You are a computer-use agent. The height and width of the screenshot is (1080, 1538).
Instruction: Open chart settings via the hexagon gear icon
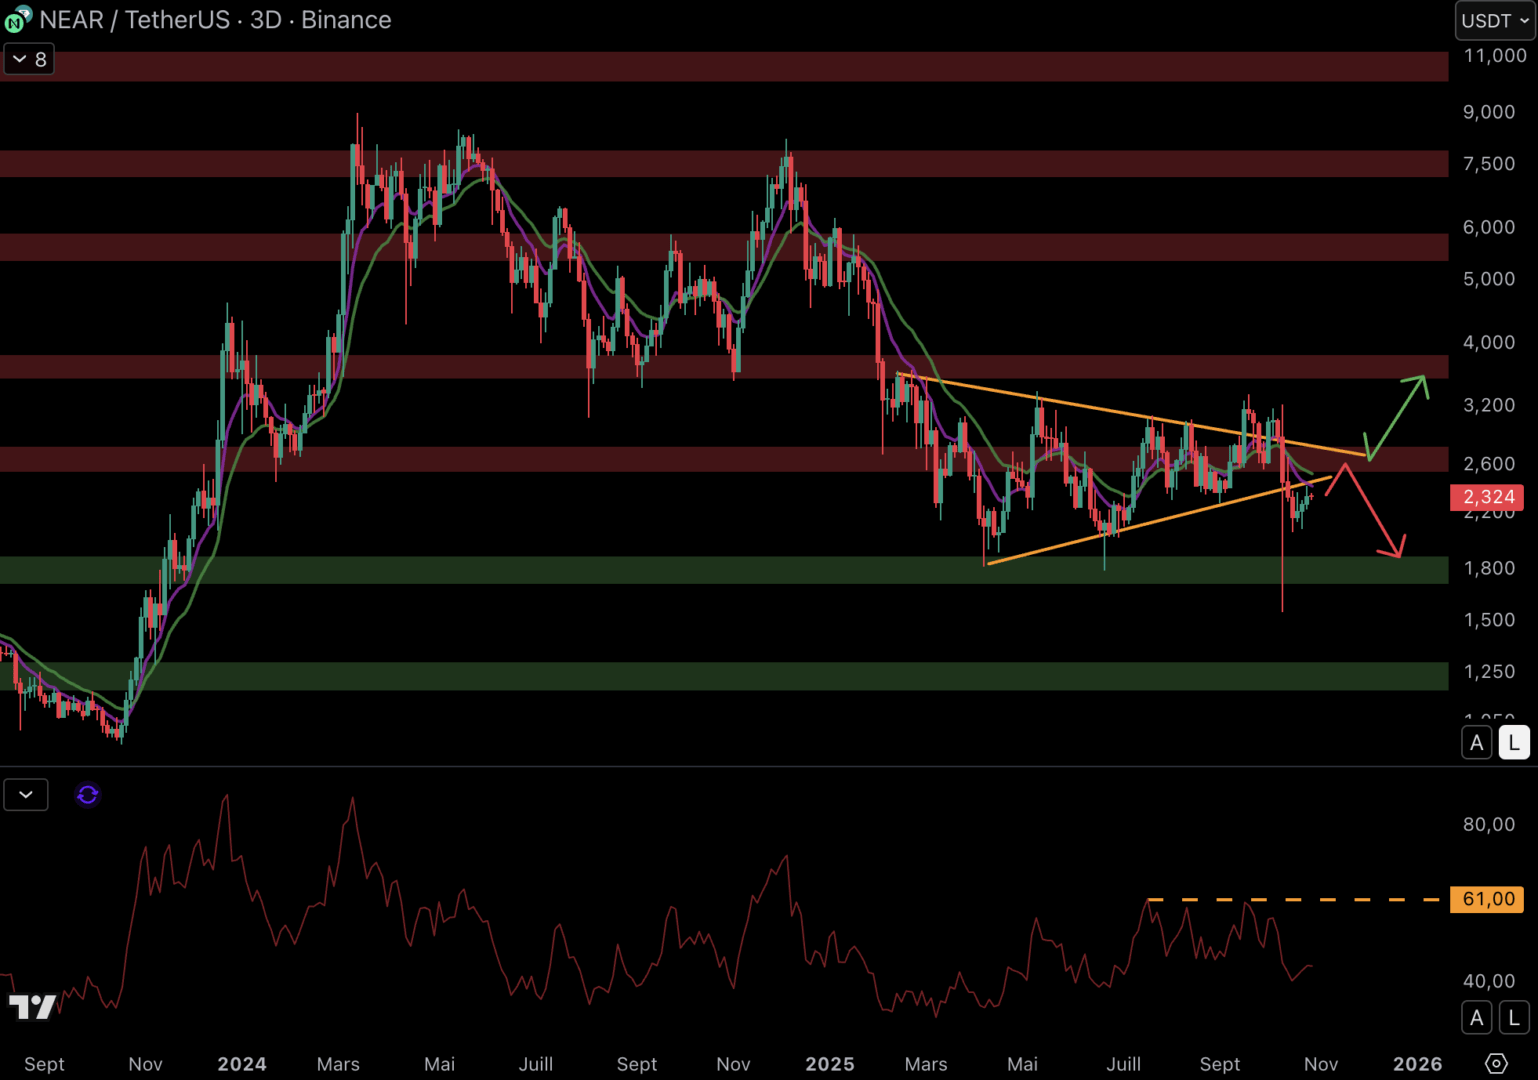[x=1496, y=1064]
